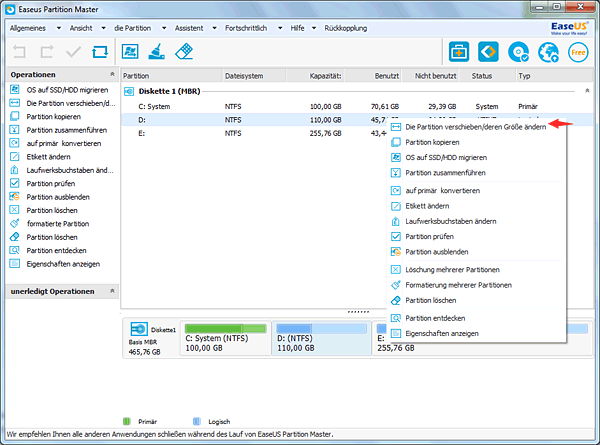The image size is (600, 445).
Task: Click icon beside 'OS auf SSD/HDD migrieren' in sidebar
Action: 14,90
